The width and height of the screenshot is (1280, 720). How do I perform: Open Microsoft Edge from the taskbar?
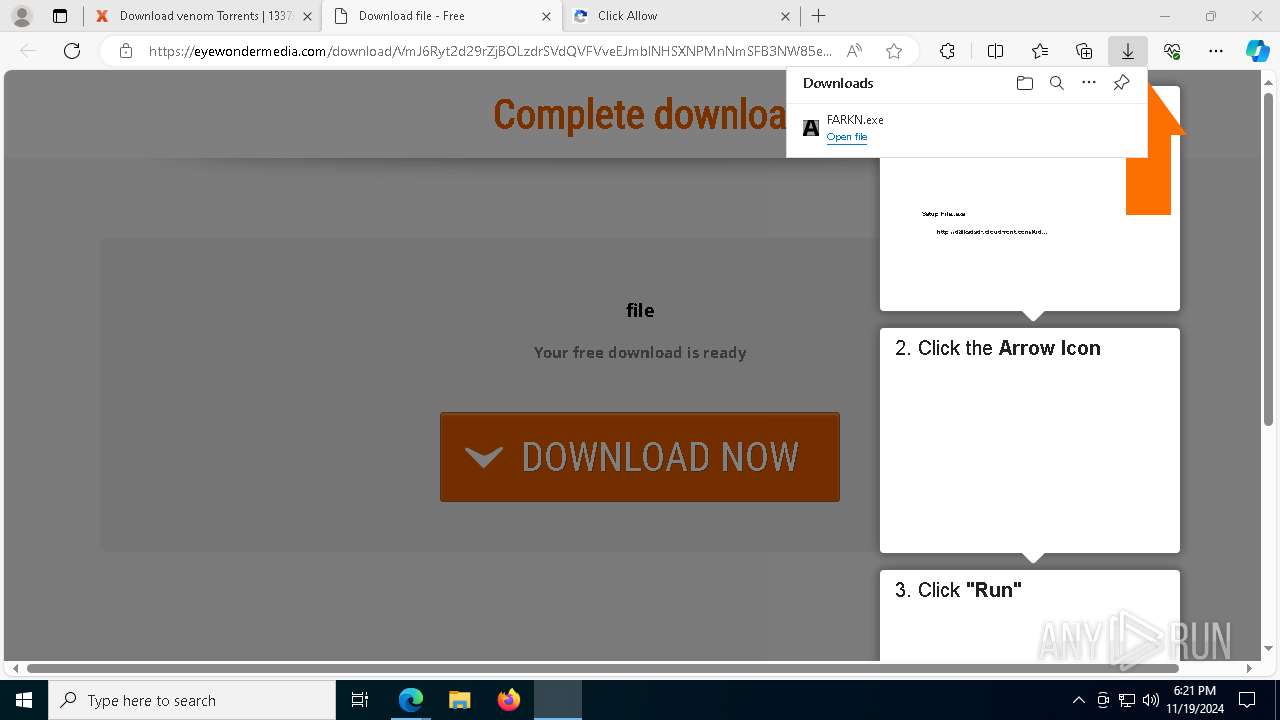tap(411, 700)
